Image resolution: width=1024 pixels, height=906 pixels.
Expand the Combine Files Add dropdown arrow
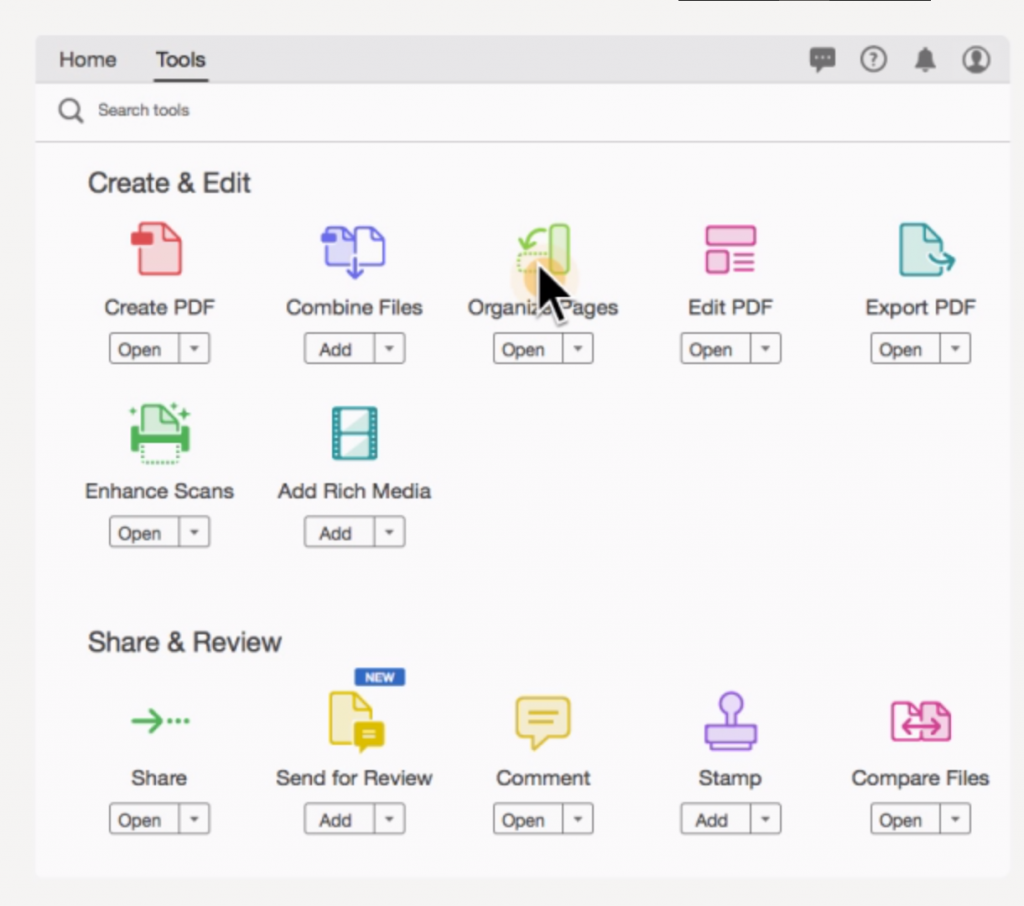(389, 349)
